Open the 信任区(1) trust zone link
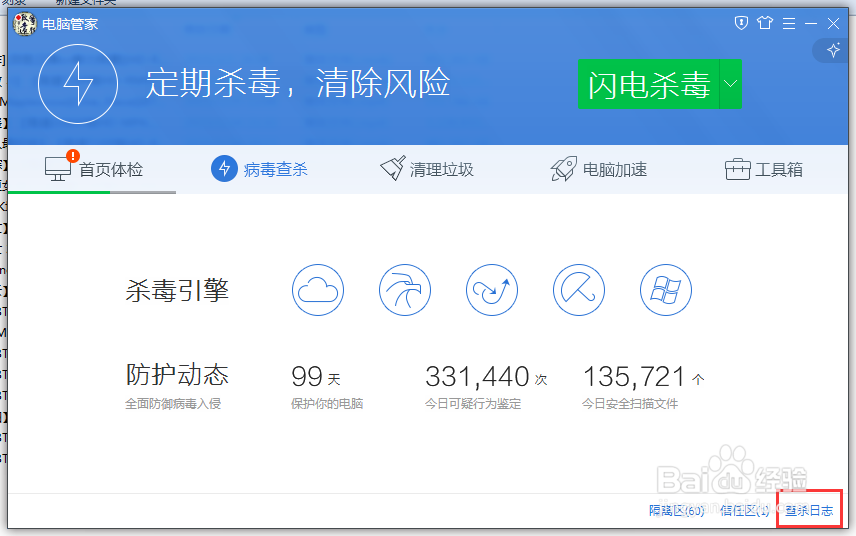This screenshot has width=856, height=536. pyautogui.click(x=745, y=511)
